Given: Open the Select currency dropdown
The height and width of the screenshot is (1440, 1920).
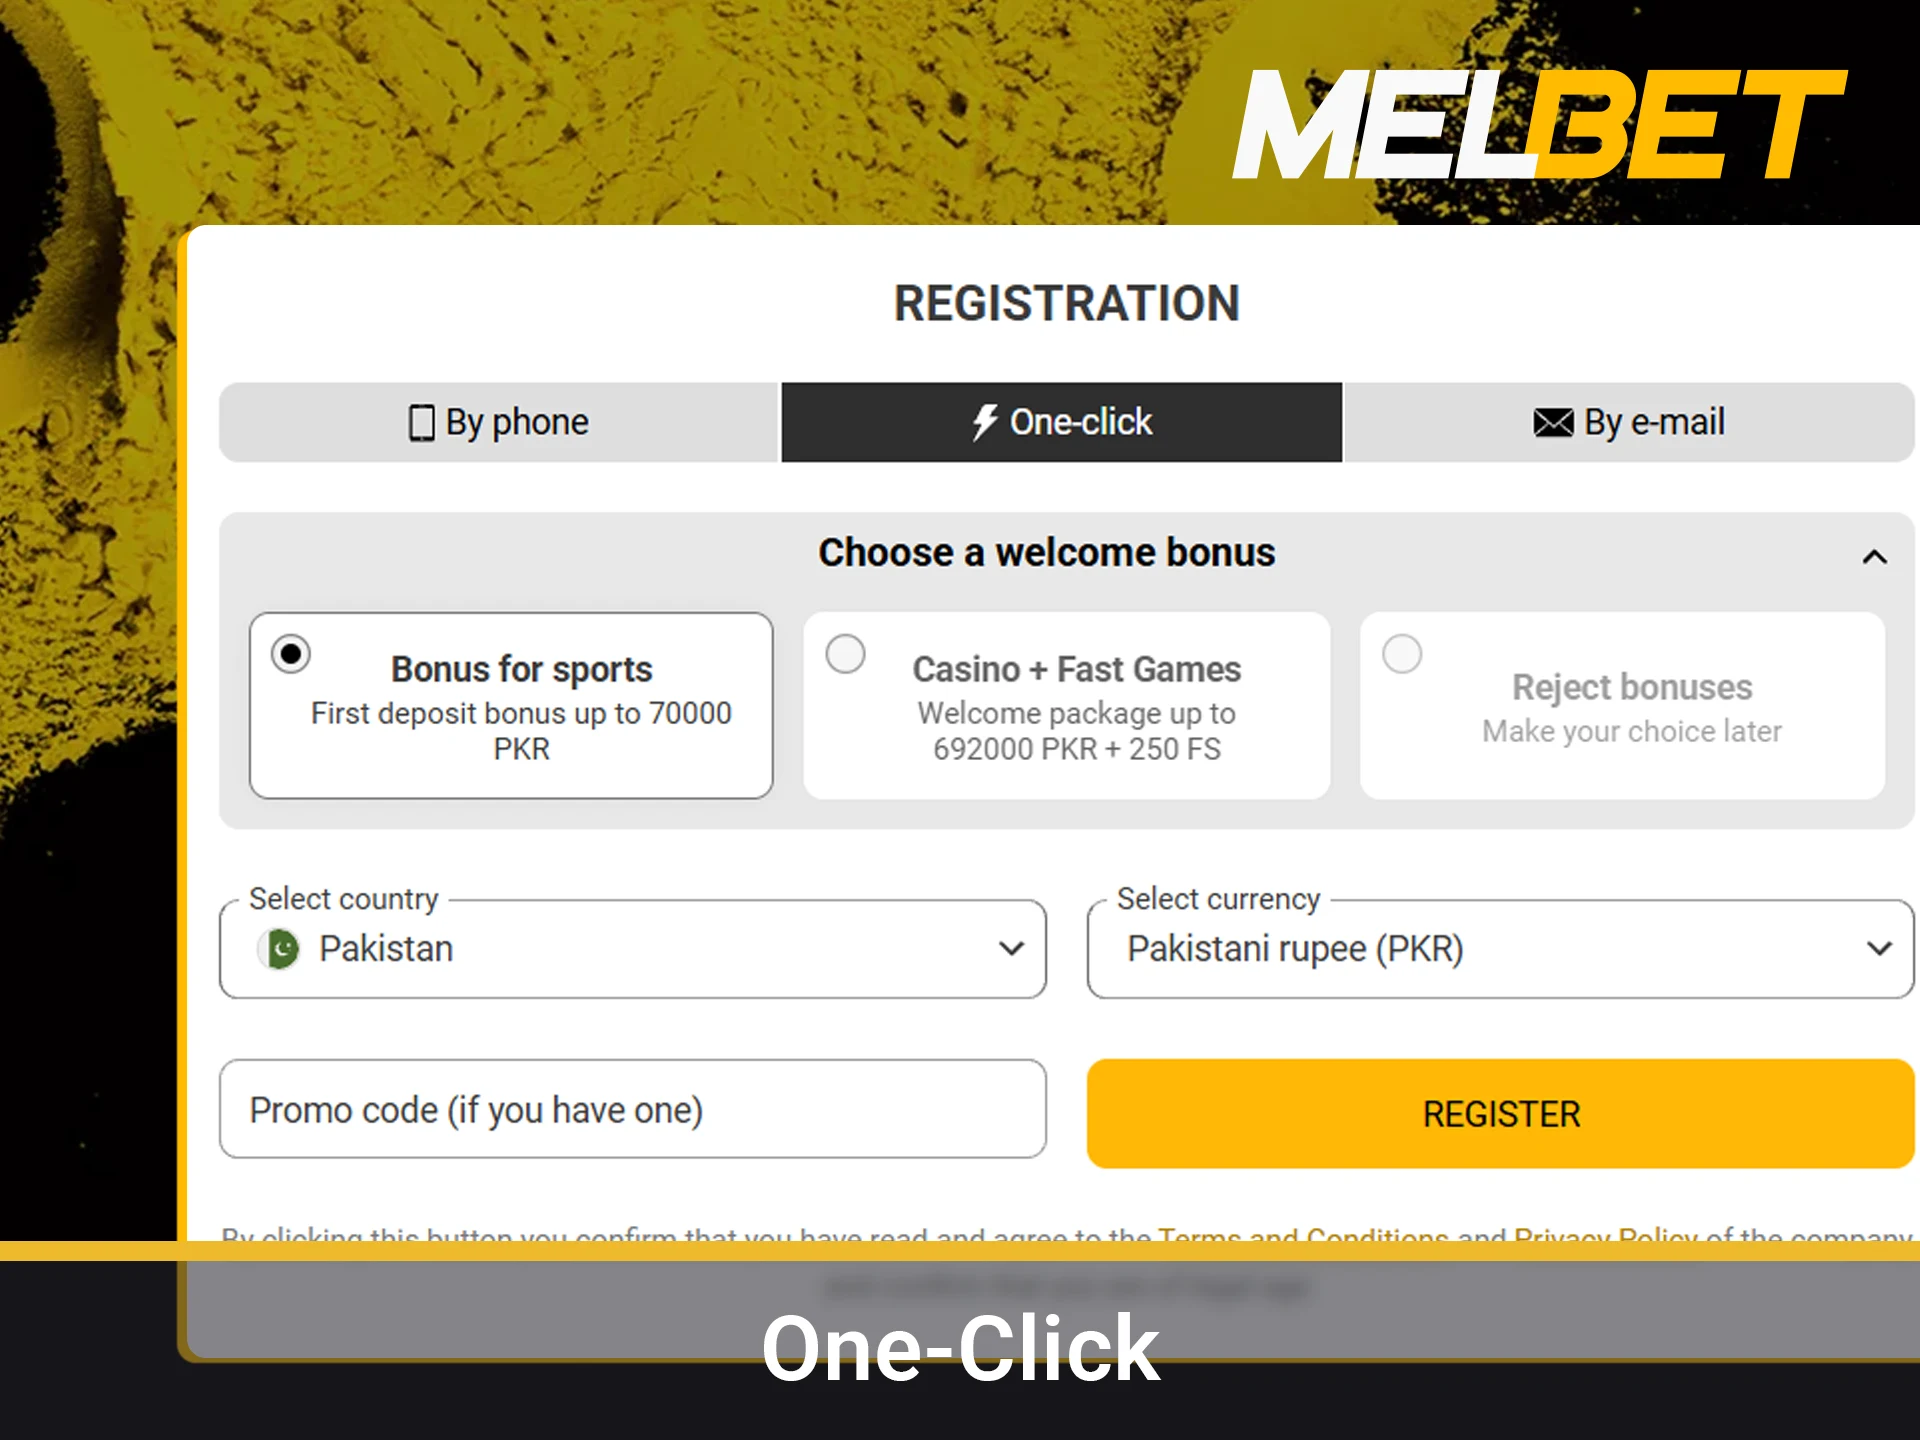Looking at the screenshot, I should click(x=1500, y=949).
